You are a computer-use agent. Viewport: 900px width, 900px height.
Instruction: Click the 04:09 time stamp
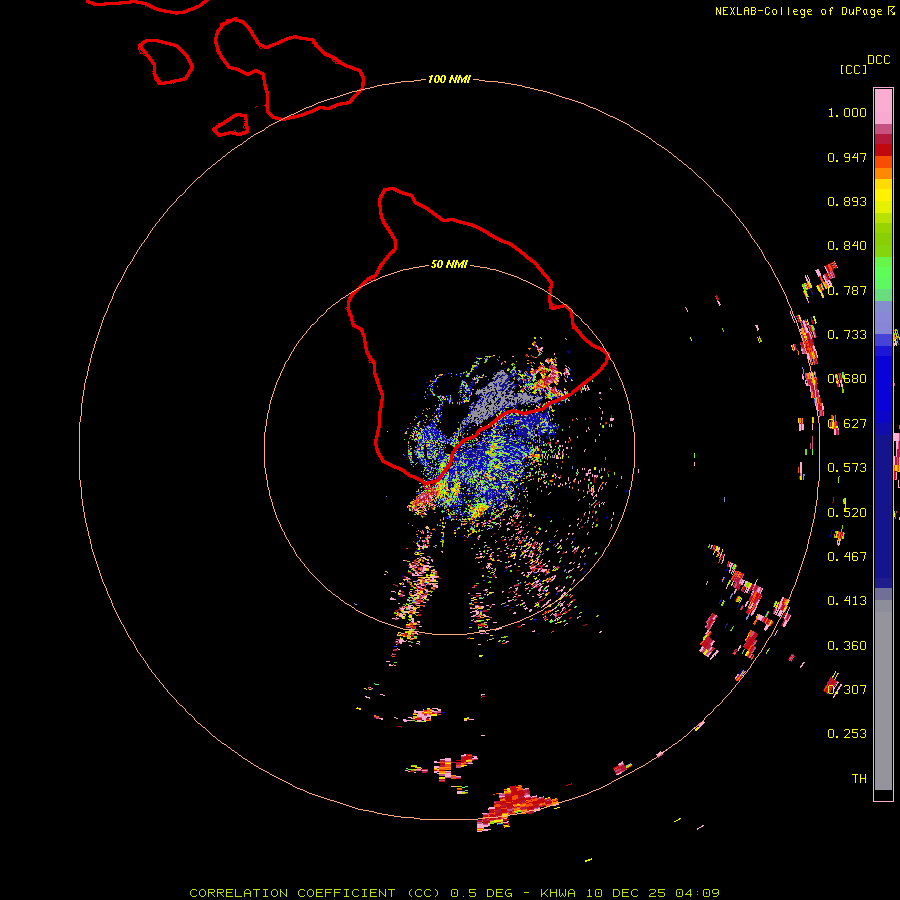(x=697, y=893)
